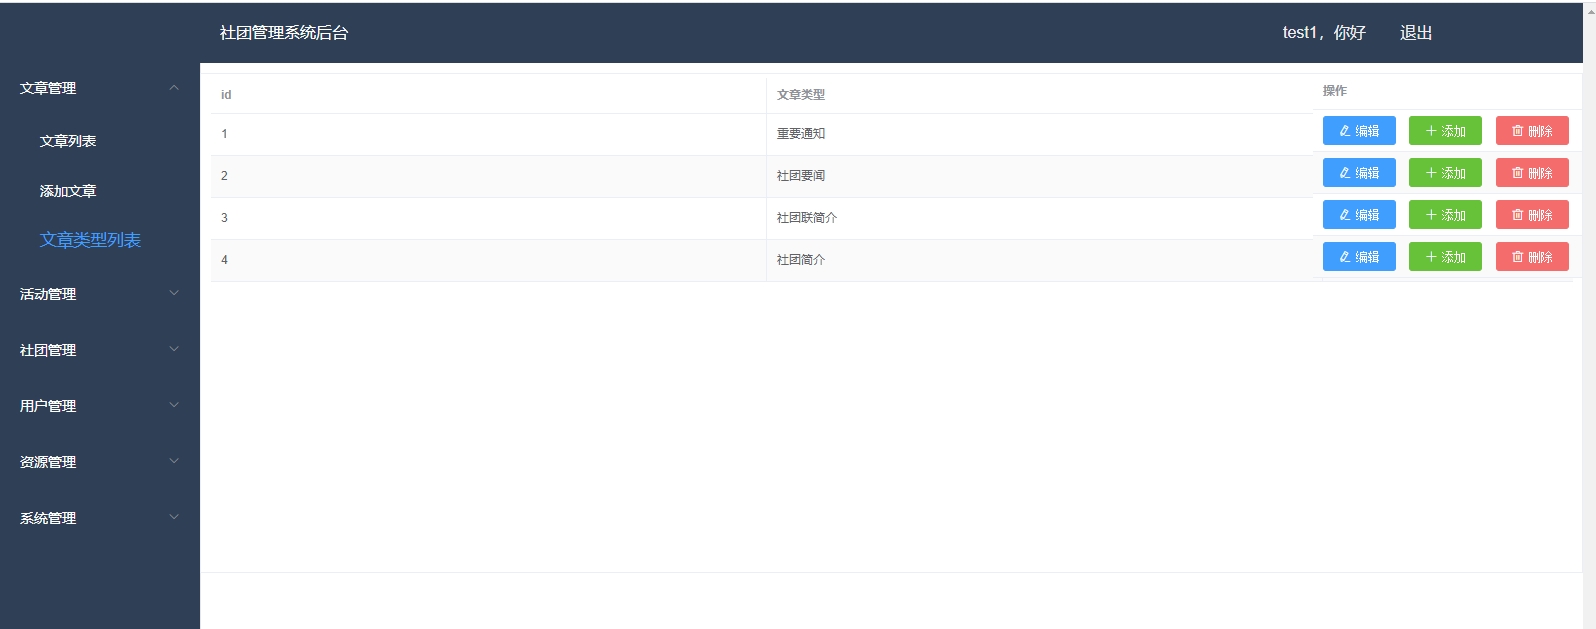Expand the 活动管理 menu chevron

(174, 293)
